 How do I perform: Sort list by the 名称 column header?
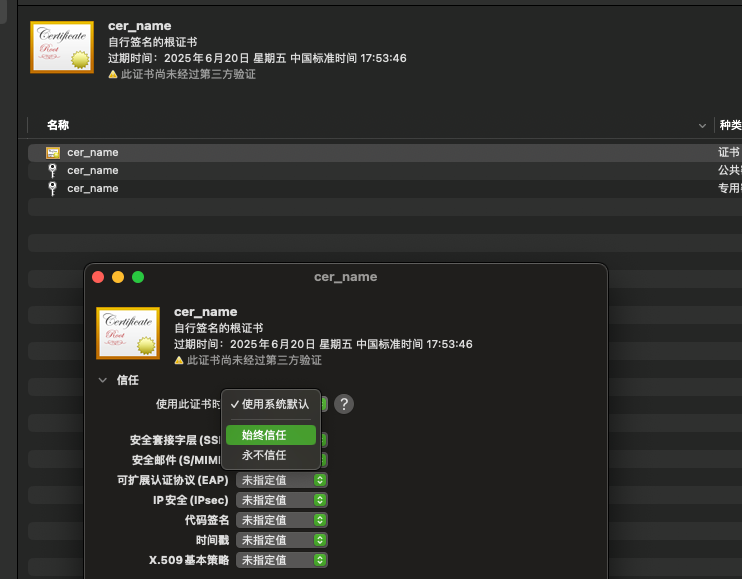pyautogui.click(x=58, y=125)
